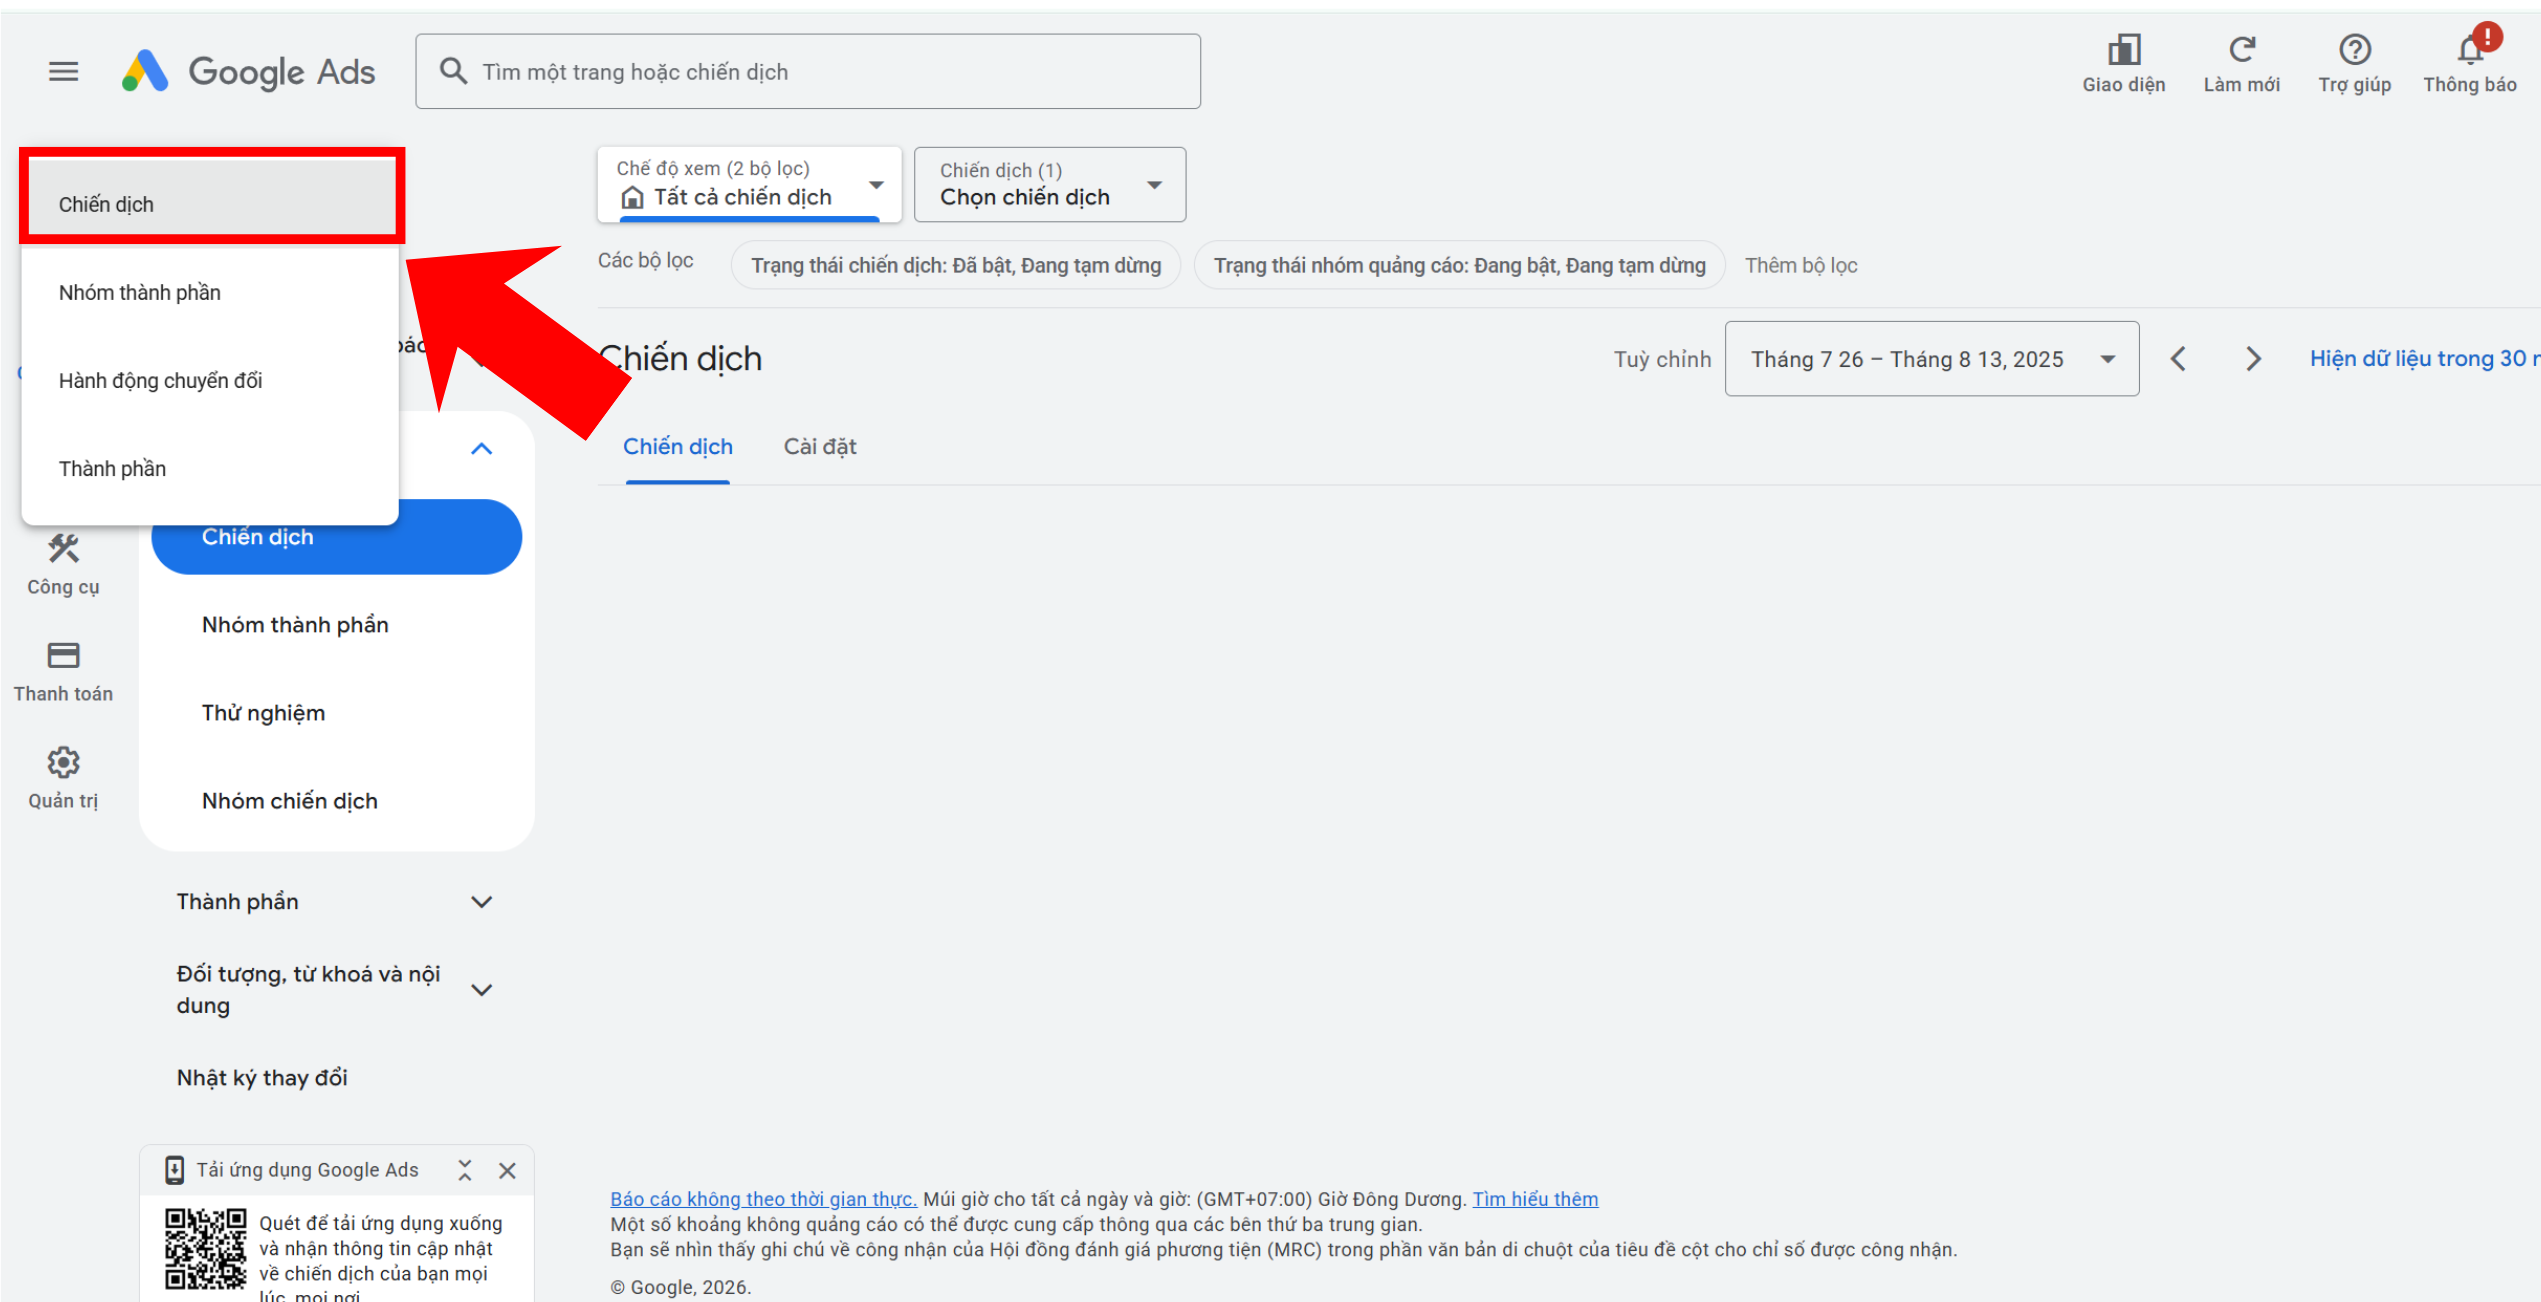Open Nhật ký thay đổi sidebar item
The width and height of the screenshot is (2541, 1302).
(x=262, y=1078)
